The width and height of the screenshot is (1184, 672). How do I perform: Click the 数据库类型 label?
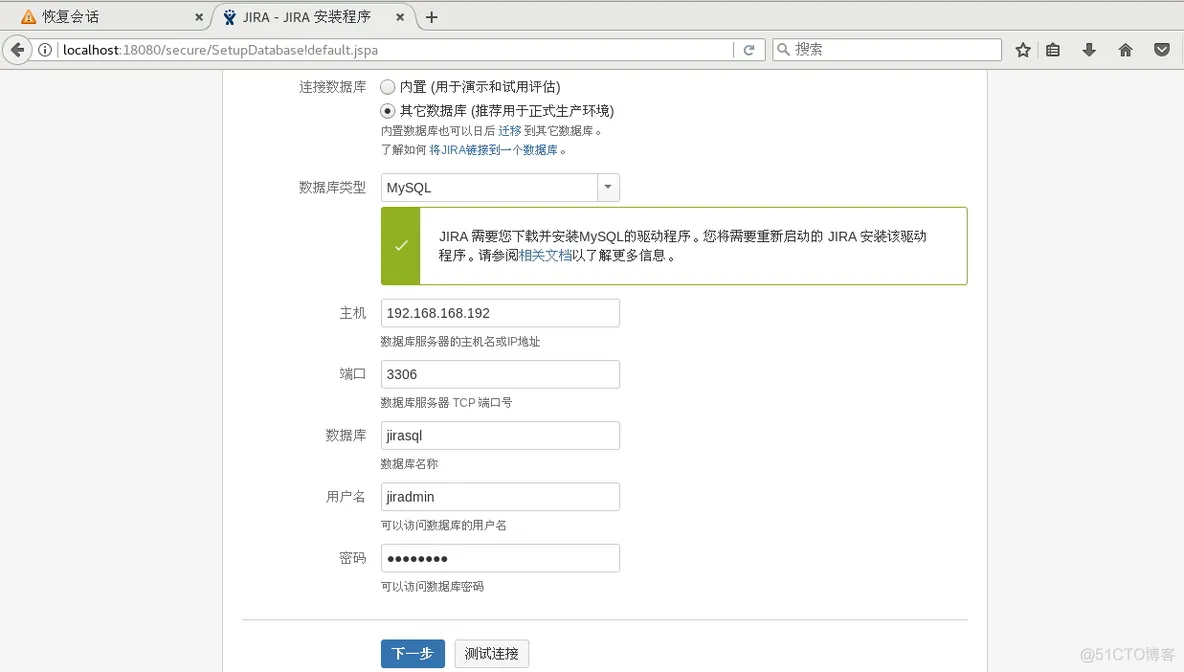point(332,187)
